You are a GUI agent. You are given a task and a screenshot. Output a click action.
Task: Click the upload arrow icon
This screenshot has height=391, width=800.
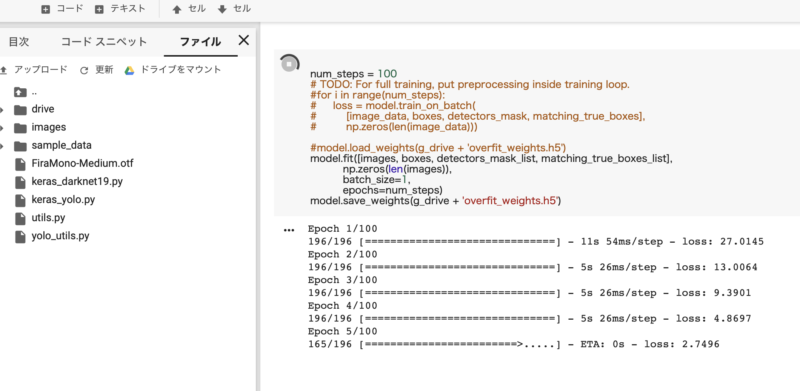(x=4, y=70)
